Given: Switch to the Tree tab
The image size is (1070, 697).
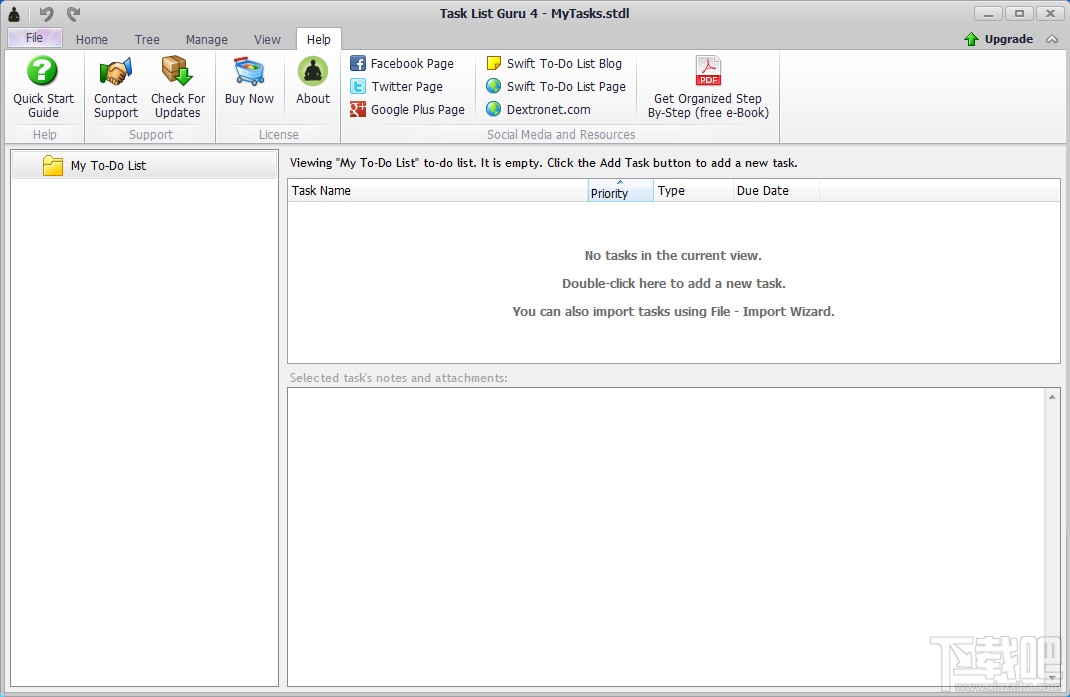Looking at the screenshot, I should tap(147, 40).
